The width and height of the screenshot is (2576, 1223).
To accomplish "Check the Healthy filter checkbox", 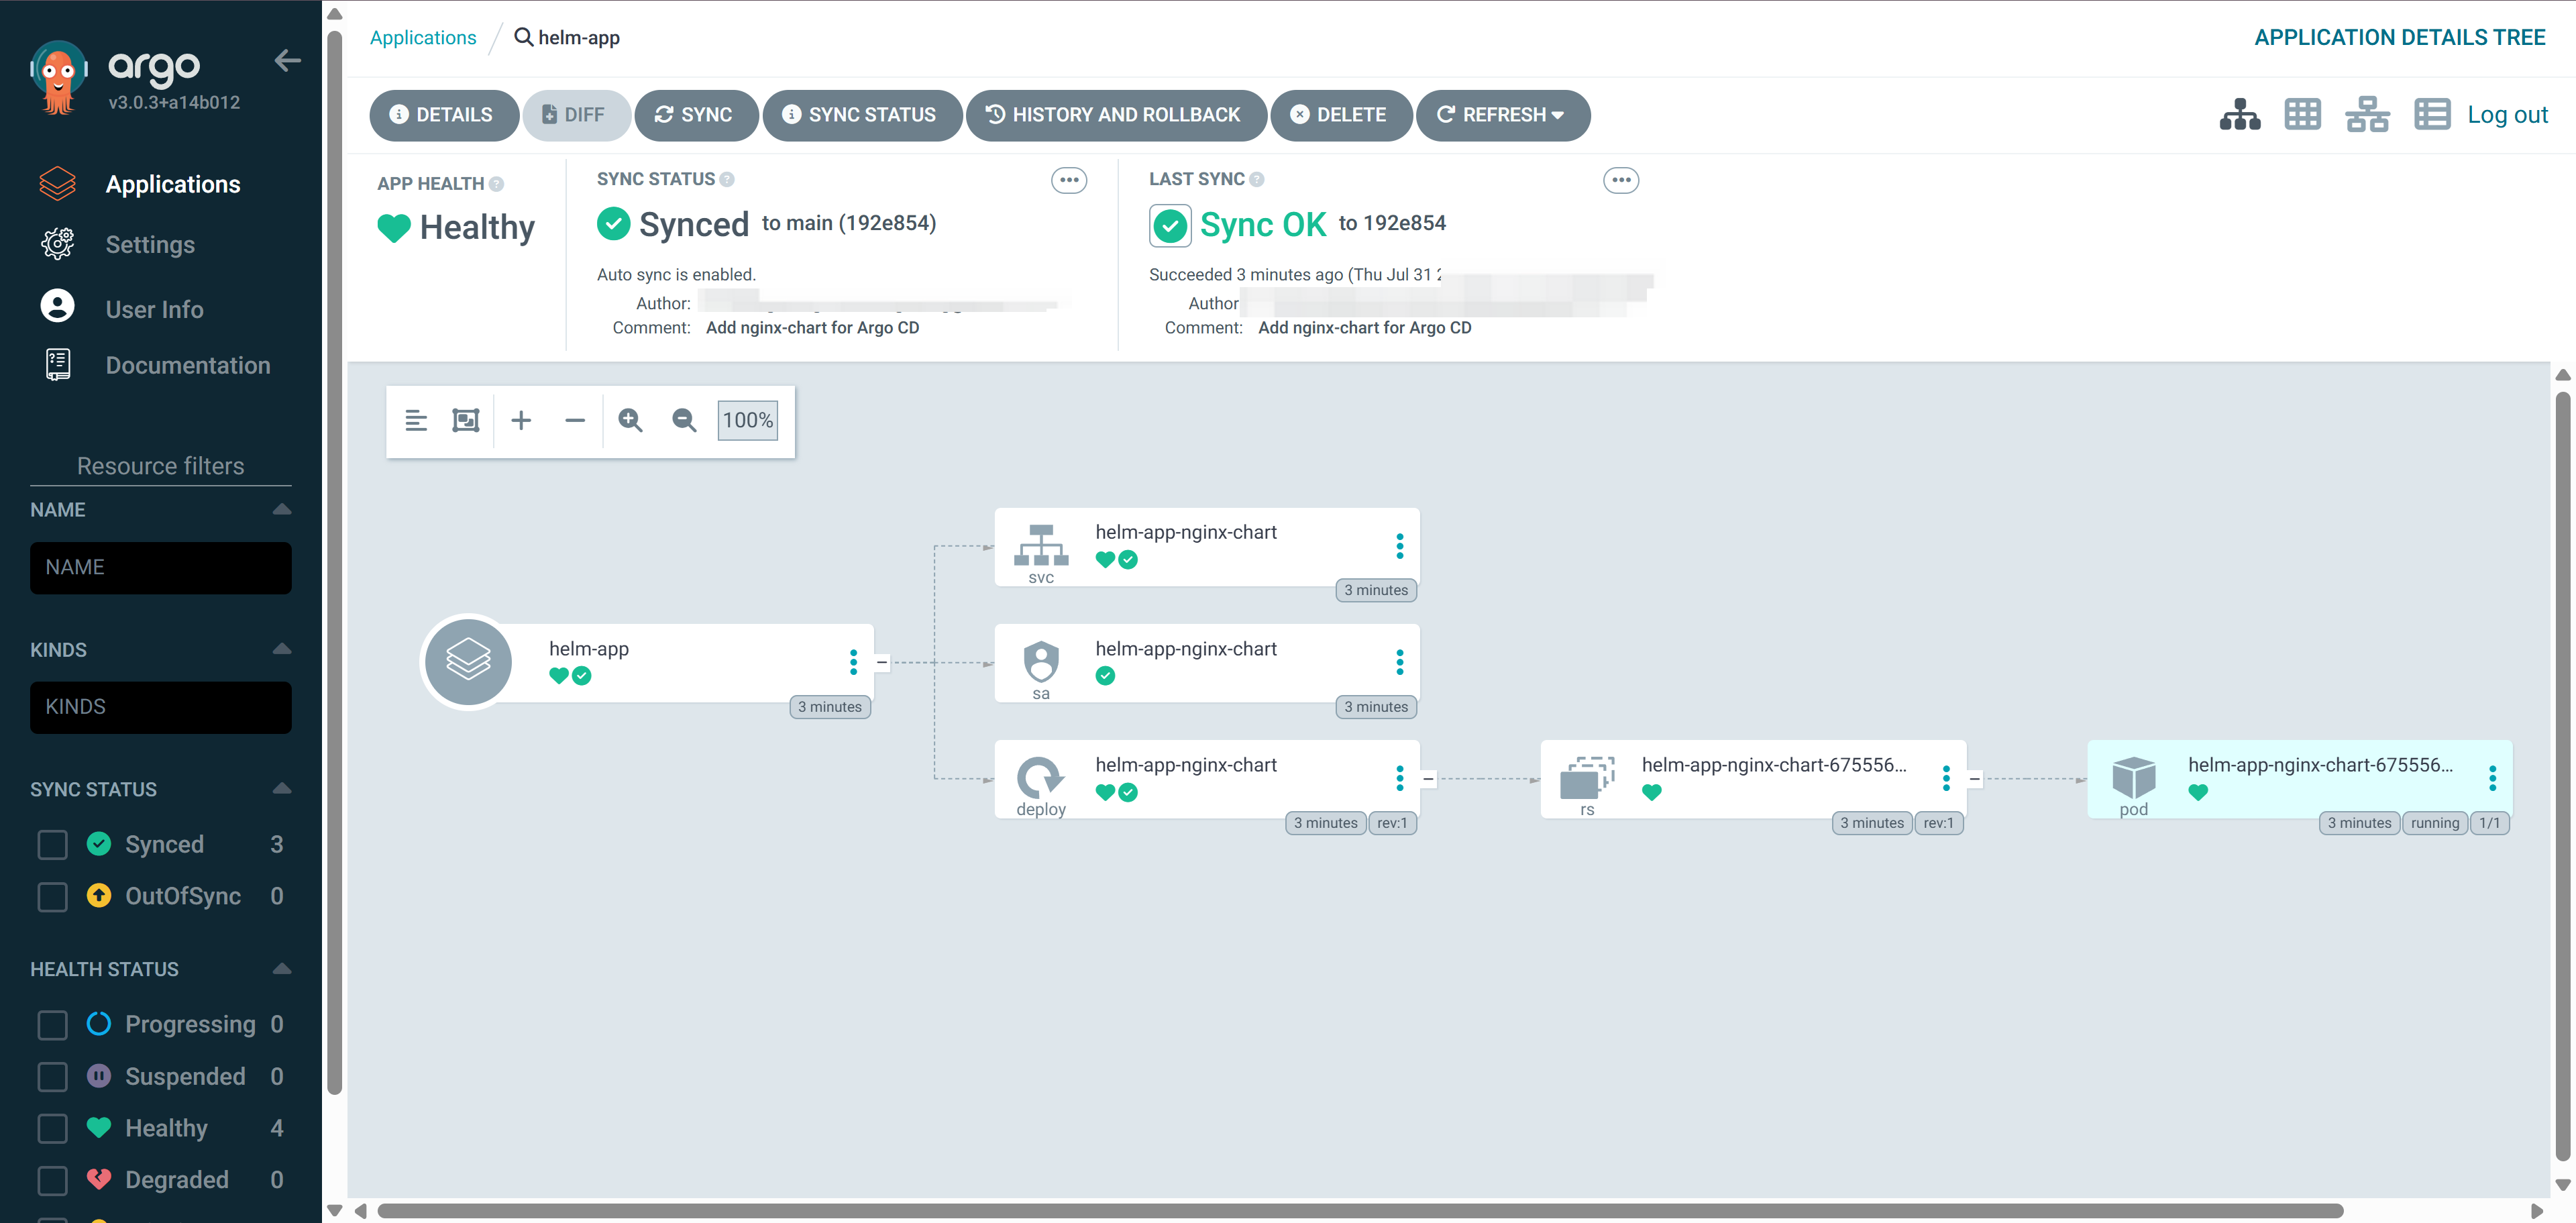I will click(52, 1129).
